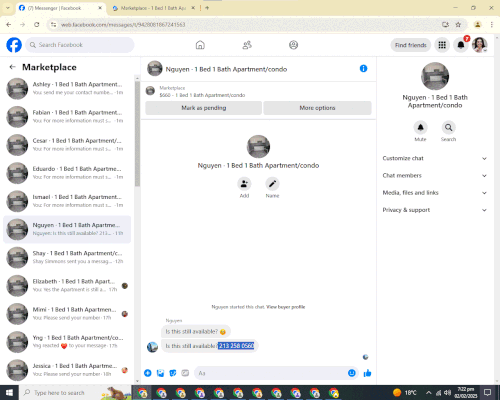Open the Chrome three-dot menu
The width and height of the screenshot is (500, 400).
(x=492, y=25)
